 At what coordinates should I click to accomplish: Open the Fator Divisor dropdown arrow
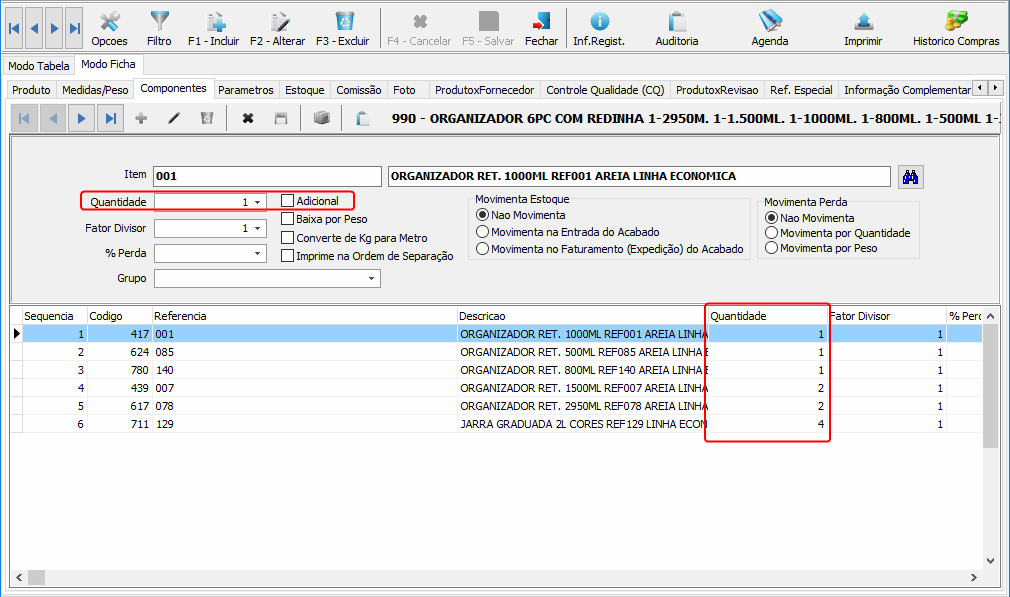click(x=257, y=229)
